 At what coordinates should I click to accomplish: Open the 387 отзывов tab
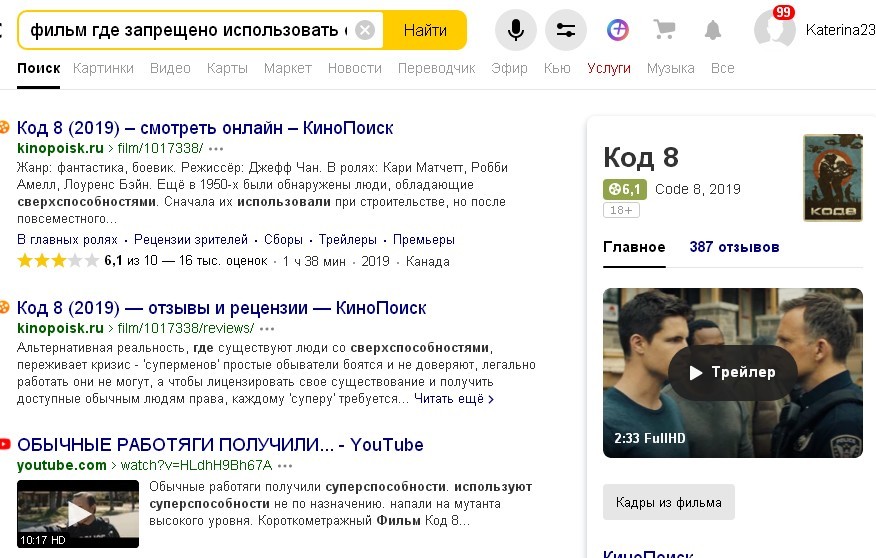734,247
